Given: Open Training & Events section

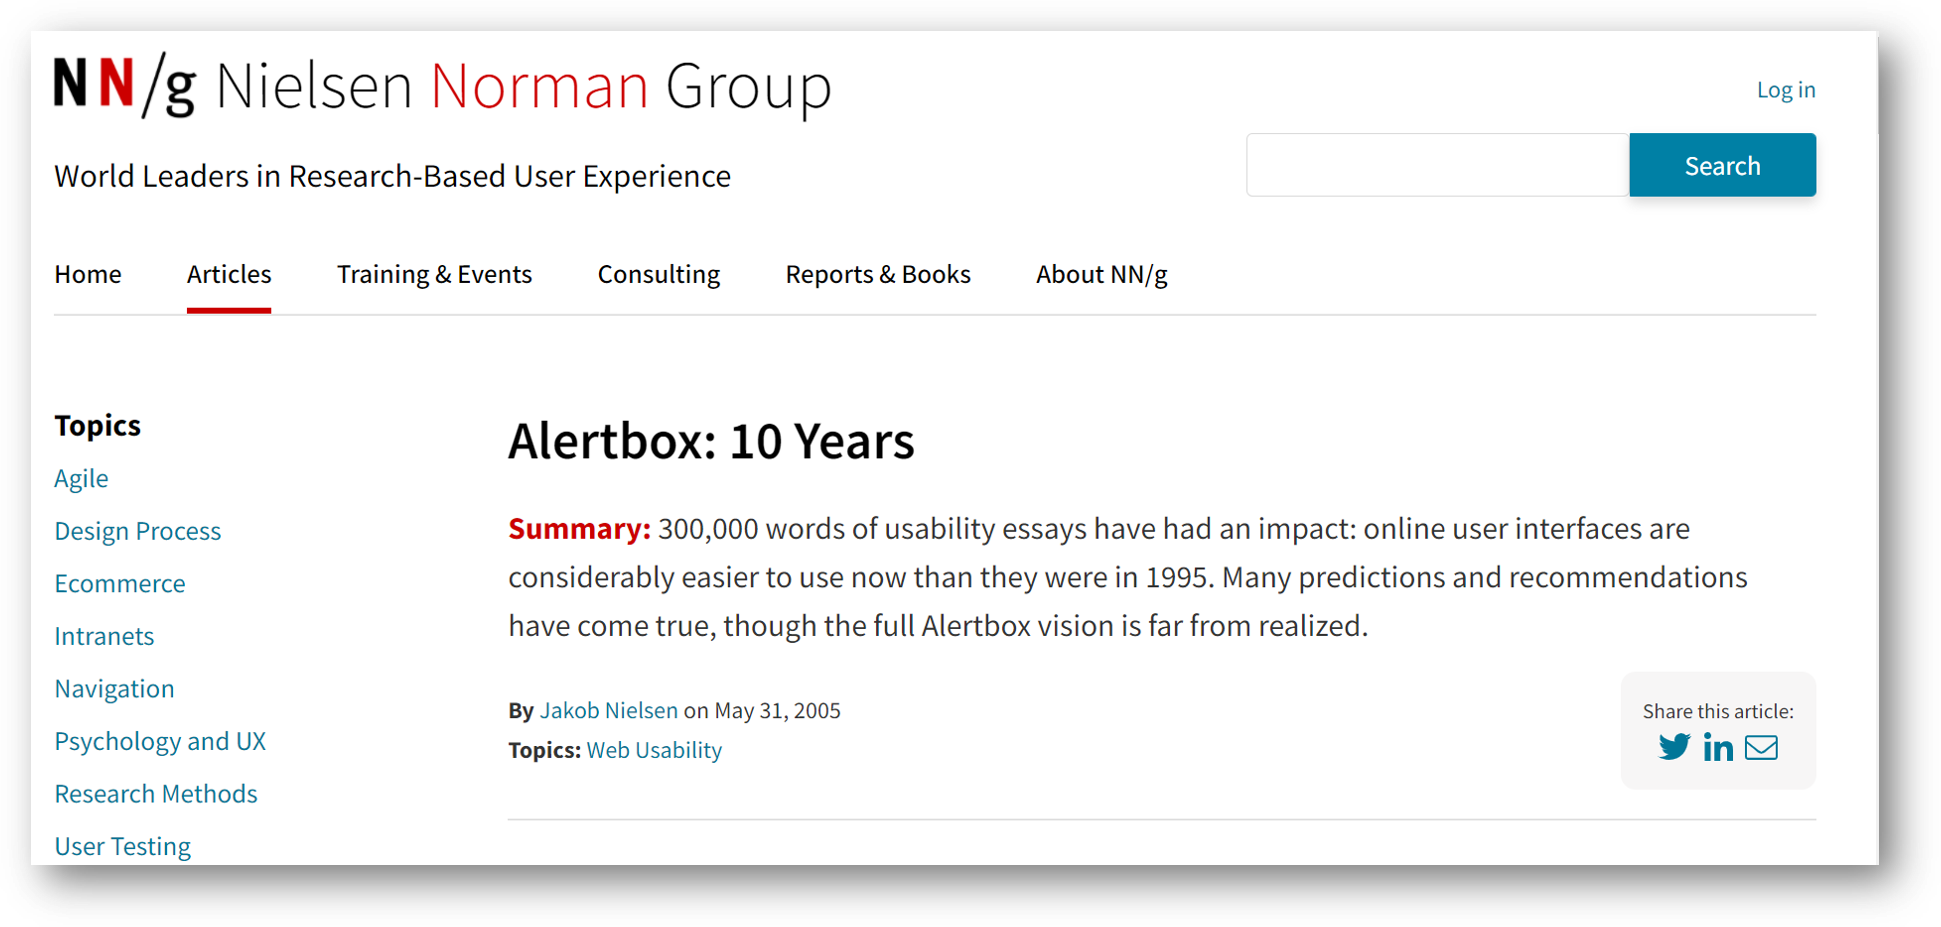Looking at the screenshot, I should [x=434, y=274].
